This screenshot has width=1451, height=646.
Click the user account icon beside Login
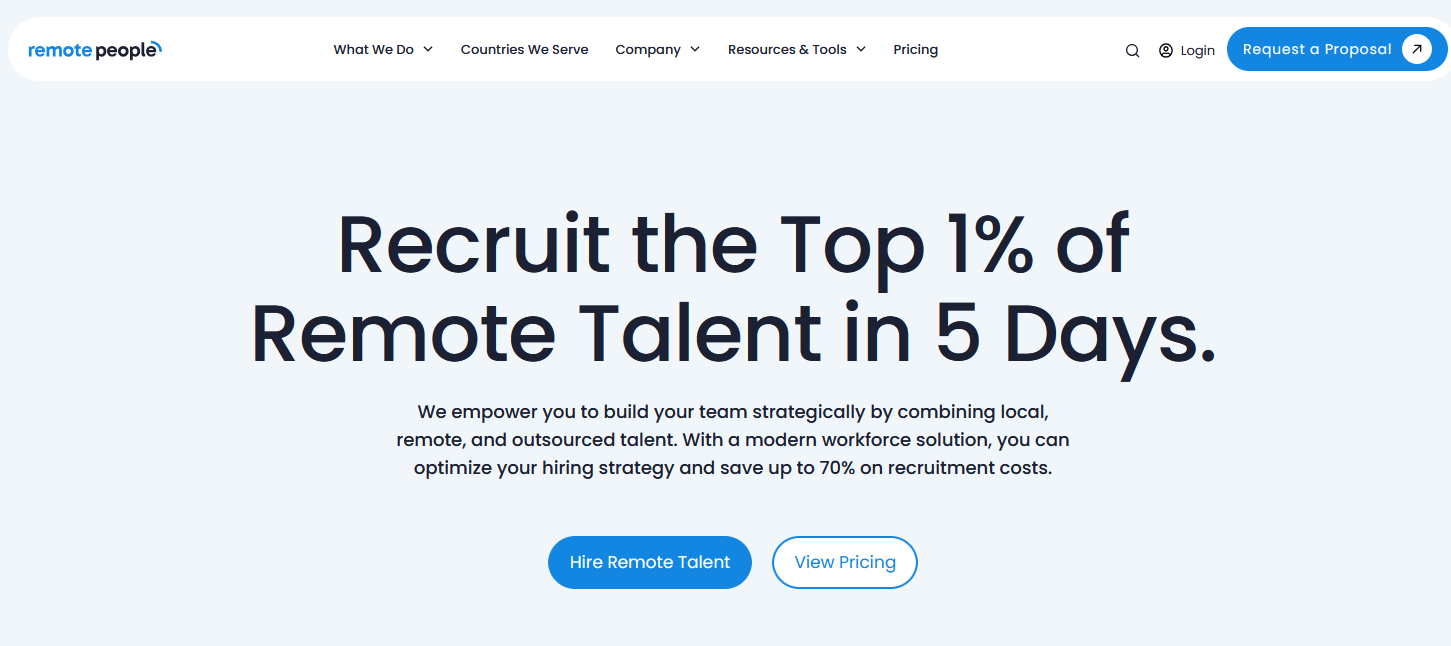point(1165,50)
